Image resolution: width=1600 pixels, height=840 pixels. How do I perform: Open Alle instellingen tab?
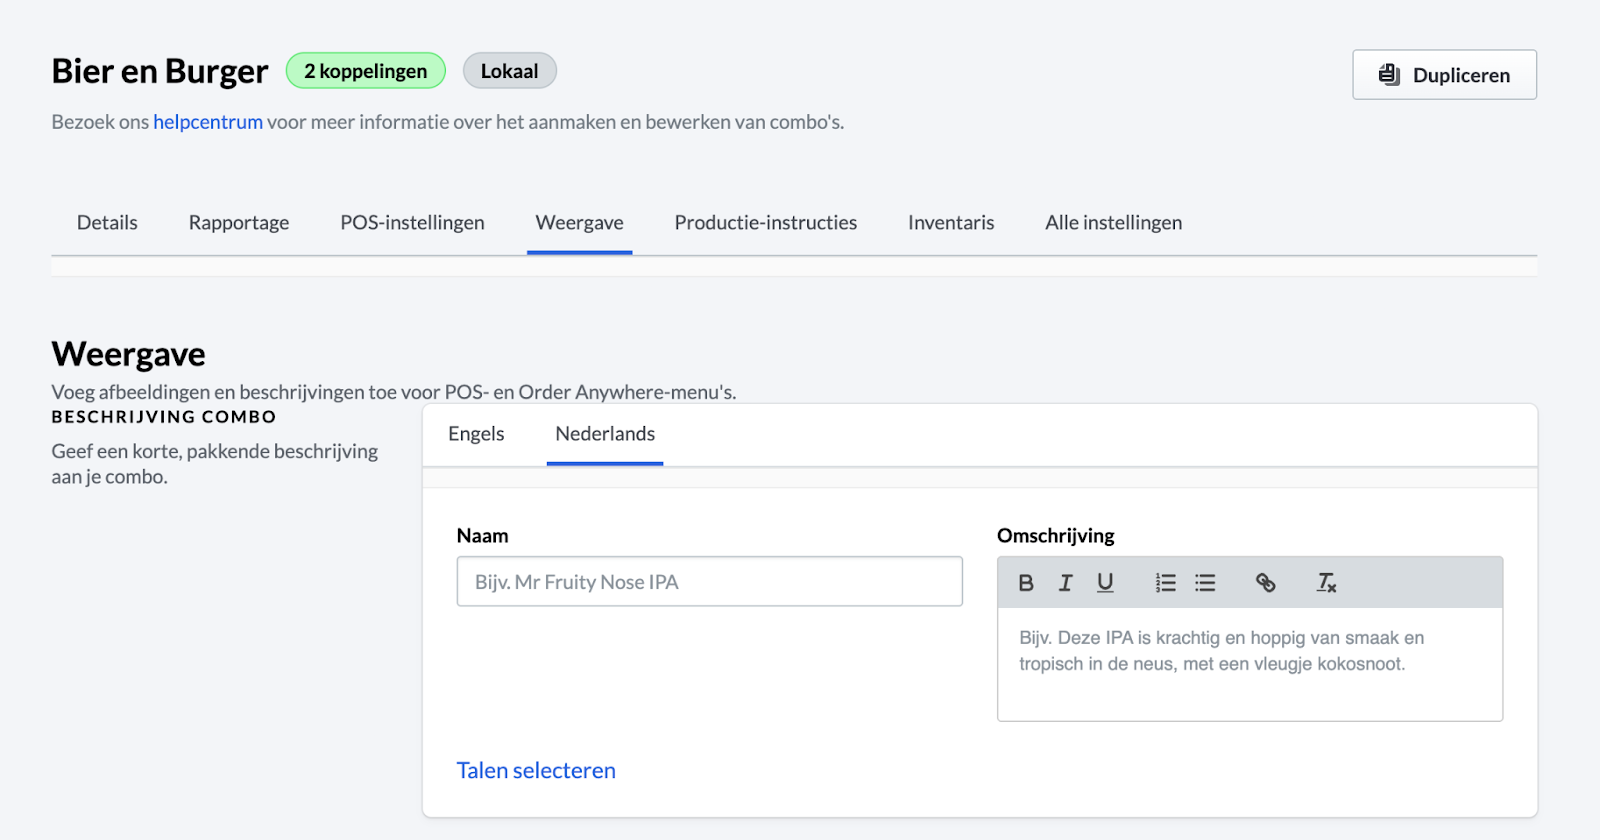pyautogui.click(x=1113, y=223)
